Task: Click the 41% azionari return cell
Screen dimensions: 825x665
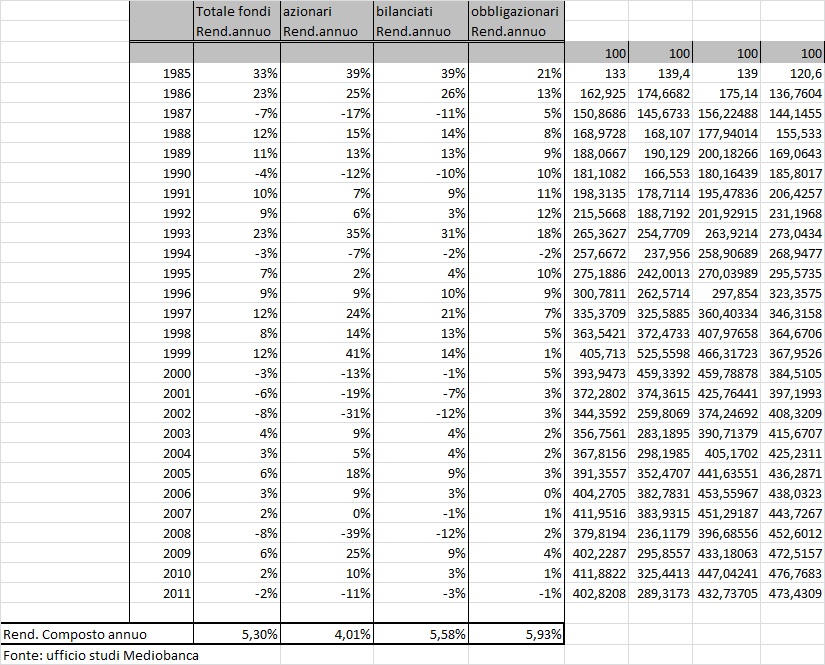Action: tap(326, 381)
